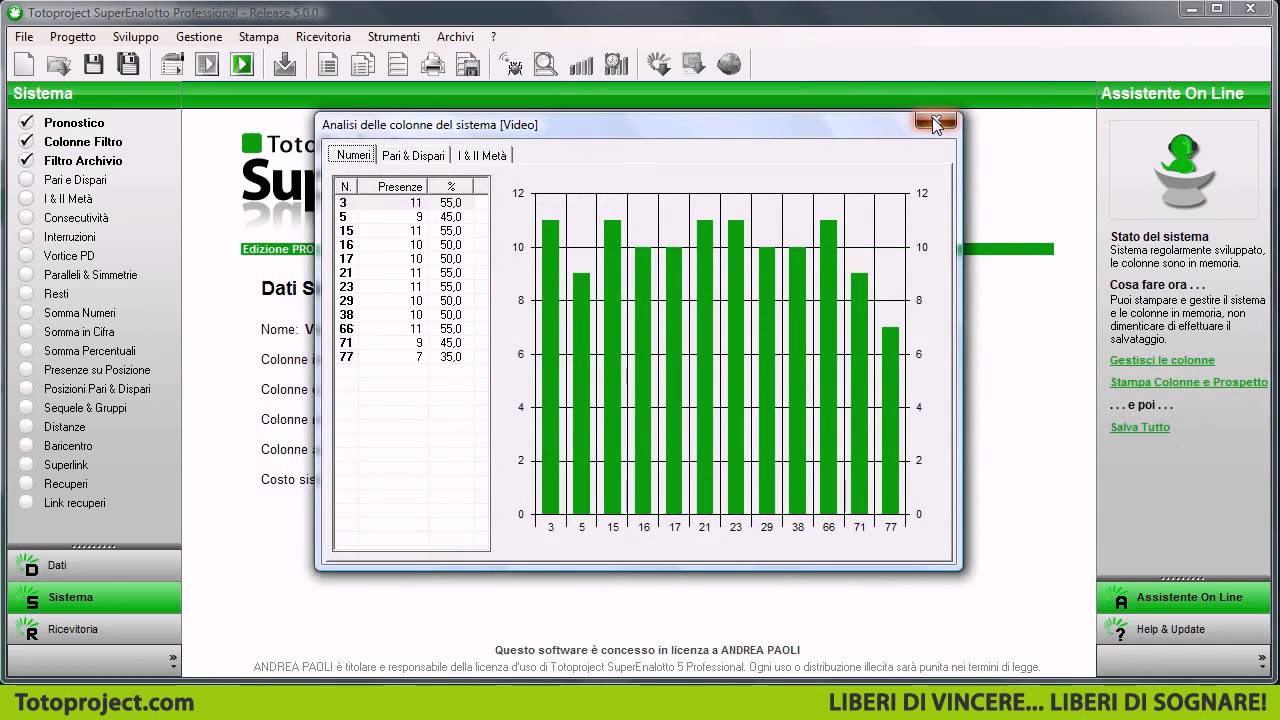Open the Ricevitoria menu
This screenshot has height=720, width=1280.
(323, 37)
